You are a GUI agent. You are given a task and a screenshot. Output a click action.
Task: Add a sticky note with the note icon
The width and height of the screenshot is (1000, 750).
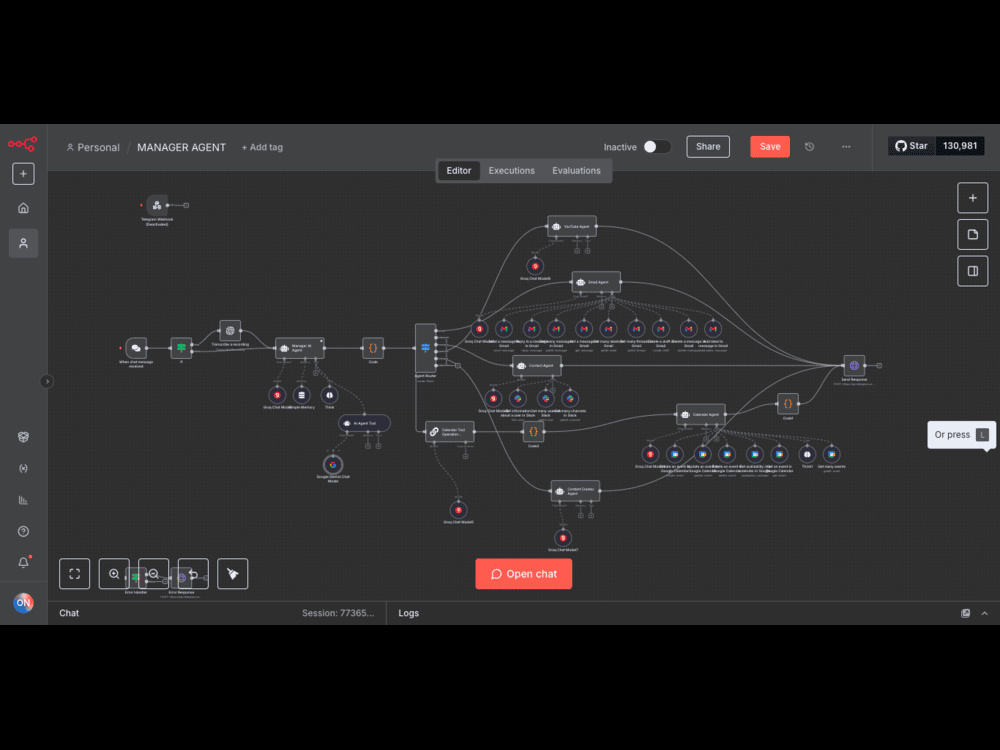[x=973, y=234]
